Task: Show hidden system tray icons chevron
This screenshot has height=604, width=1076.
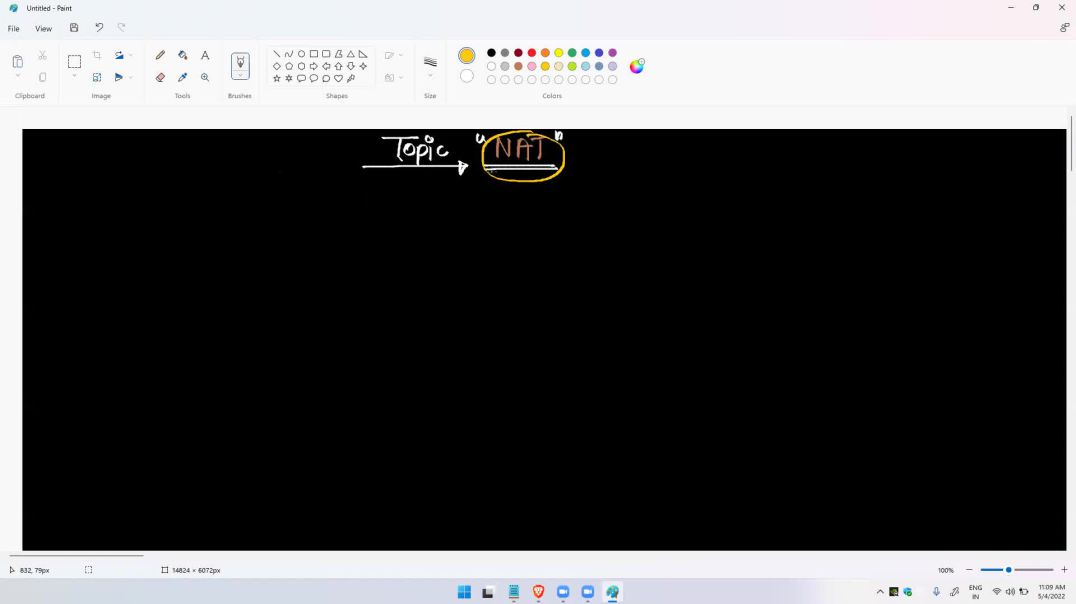Action: click(x=880, y=592)
